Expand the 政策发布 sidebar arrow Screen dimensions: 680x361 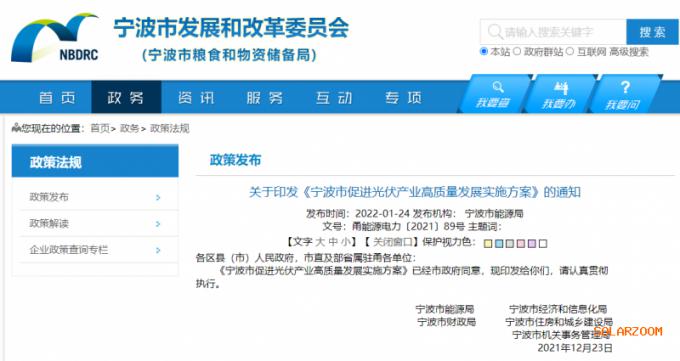tap(158, 197)
